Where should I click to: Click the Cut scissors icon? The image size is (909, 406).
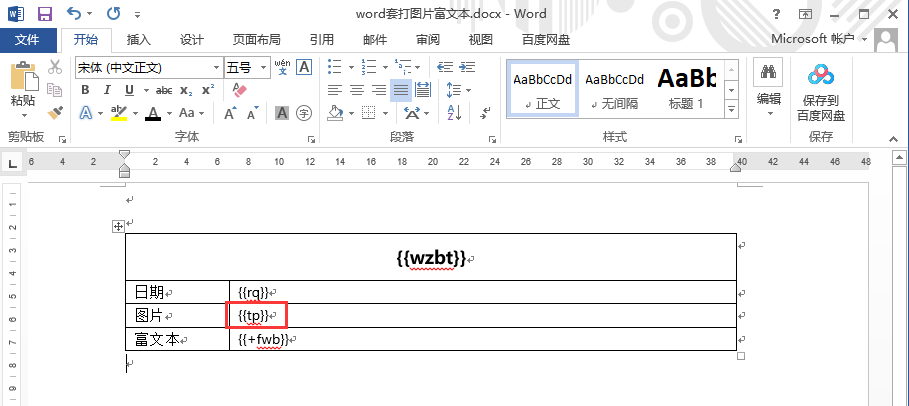(56, 67)
